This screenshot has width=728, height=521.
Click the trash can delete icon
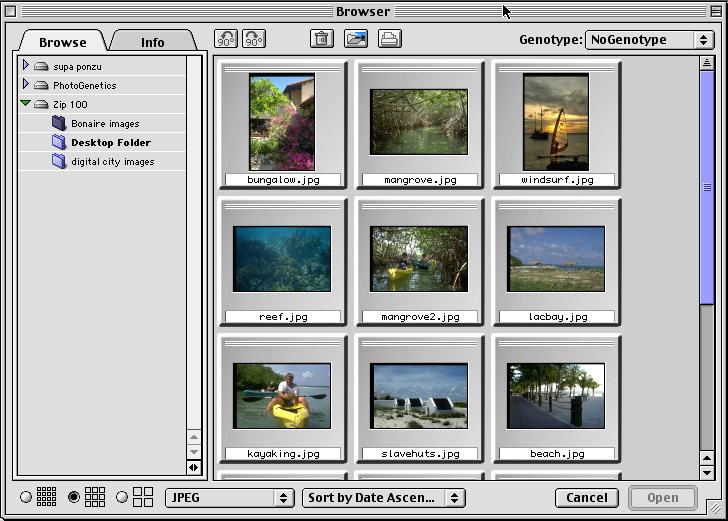[321, 39]
